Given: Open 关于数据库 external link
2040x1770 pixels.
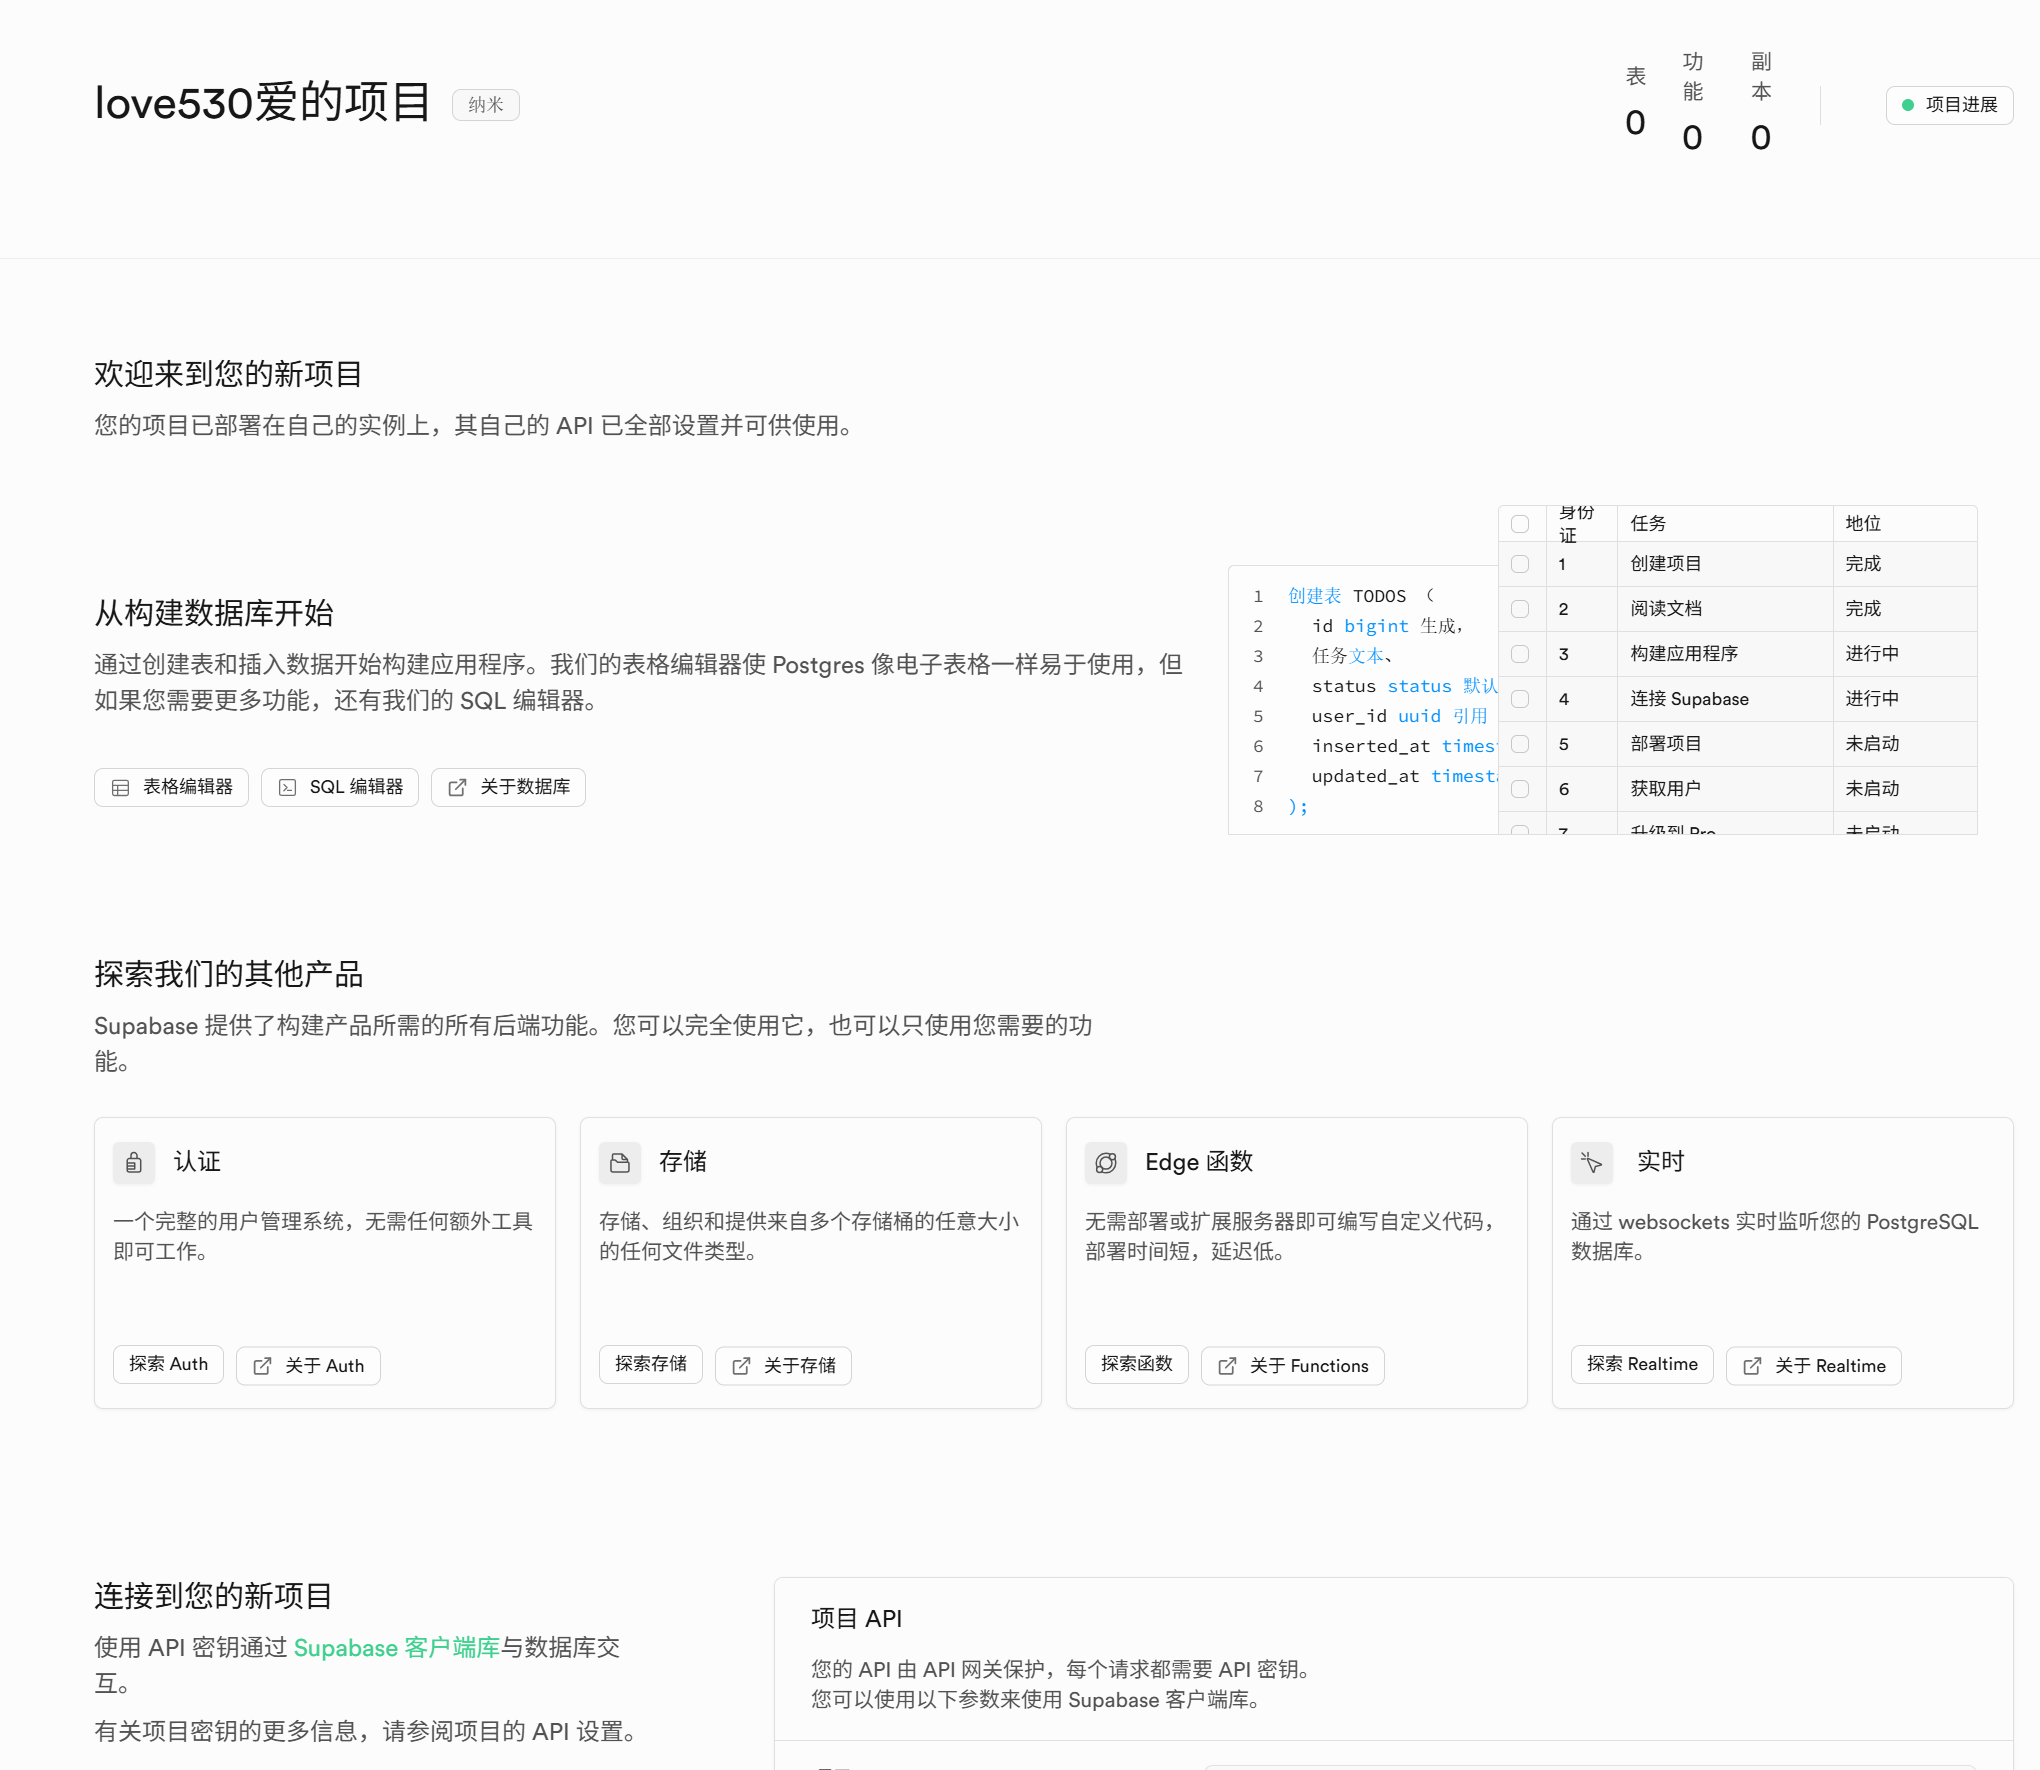Looking at the screenshot, I should click(508, 787).
